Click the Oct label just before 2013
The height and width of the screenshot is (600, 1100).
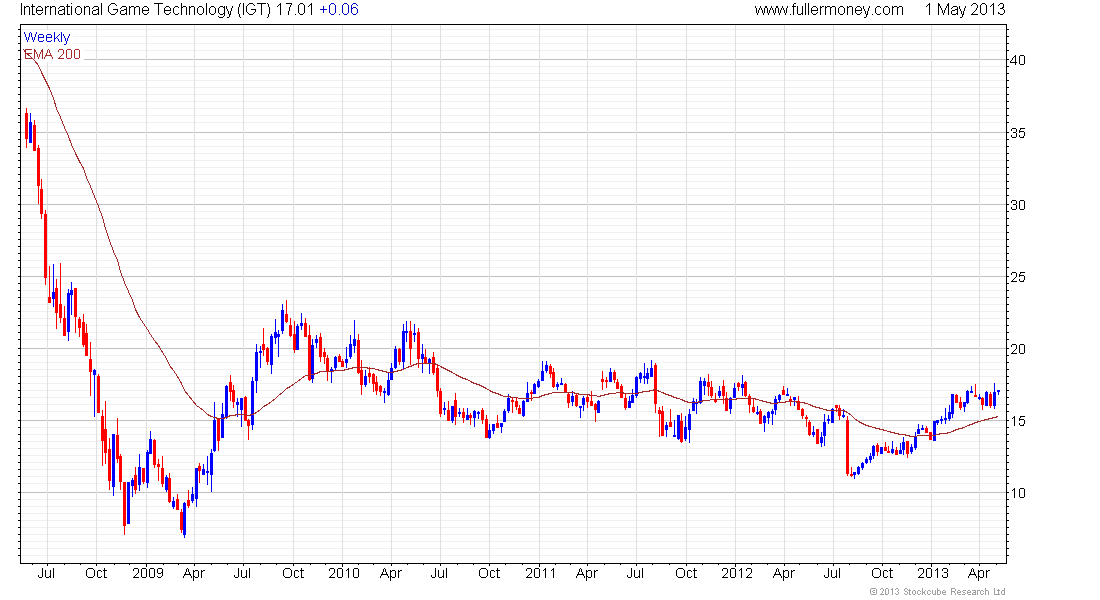tap(883, 573)
